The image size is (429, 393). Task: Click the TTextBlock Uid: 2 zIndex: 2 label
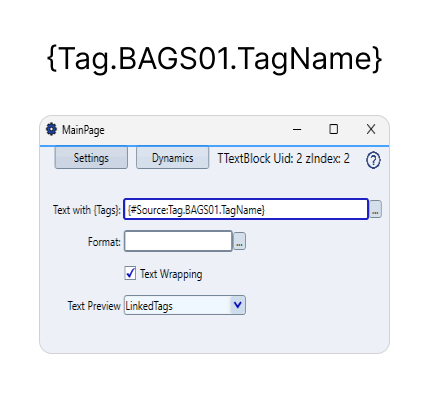(284, 159)
